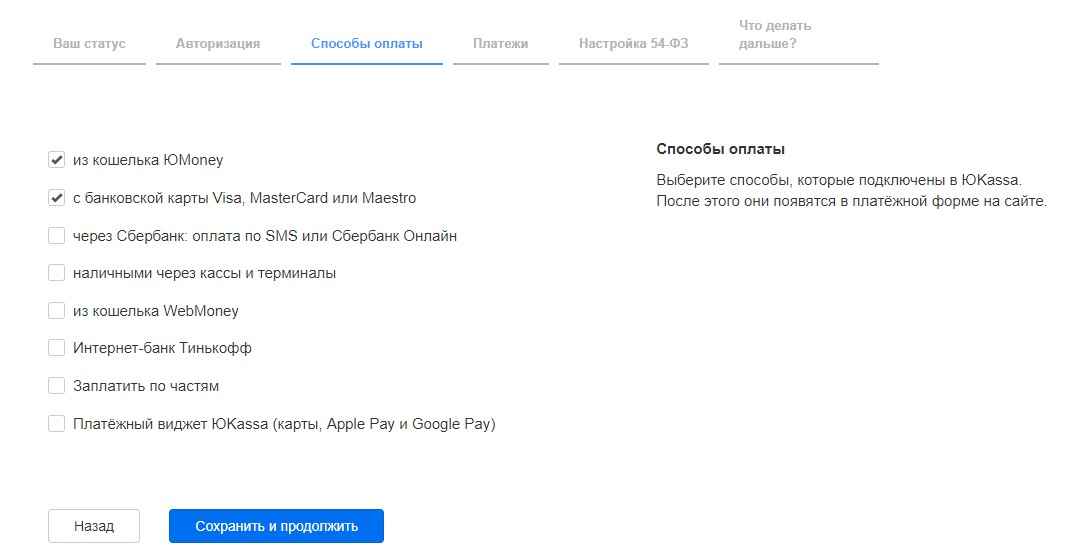This screenshot has height=559, width=1079.
Task: Uncheck the ЮMoney wallet payment option
Action: coord(56,160)
